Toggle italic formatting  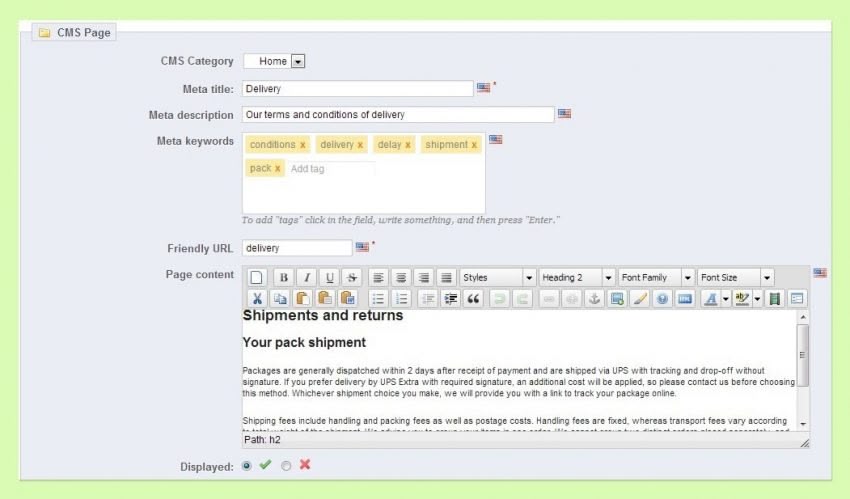click(x=306, y=277)
